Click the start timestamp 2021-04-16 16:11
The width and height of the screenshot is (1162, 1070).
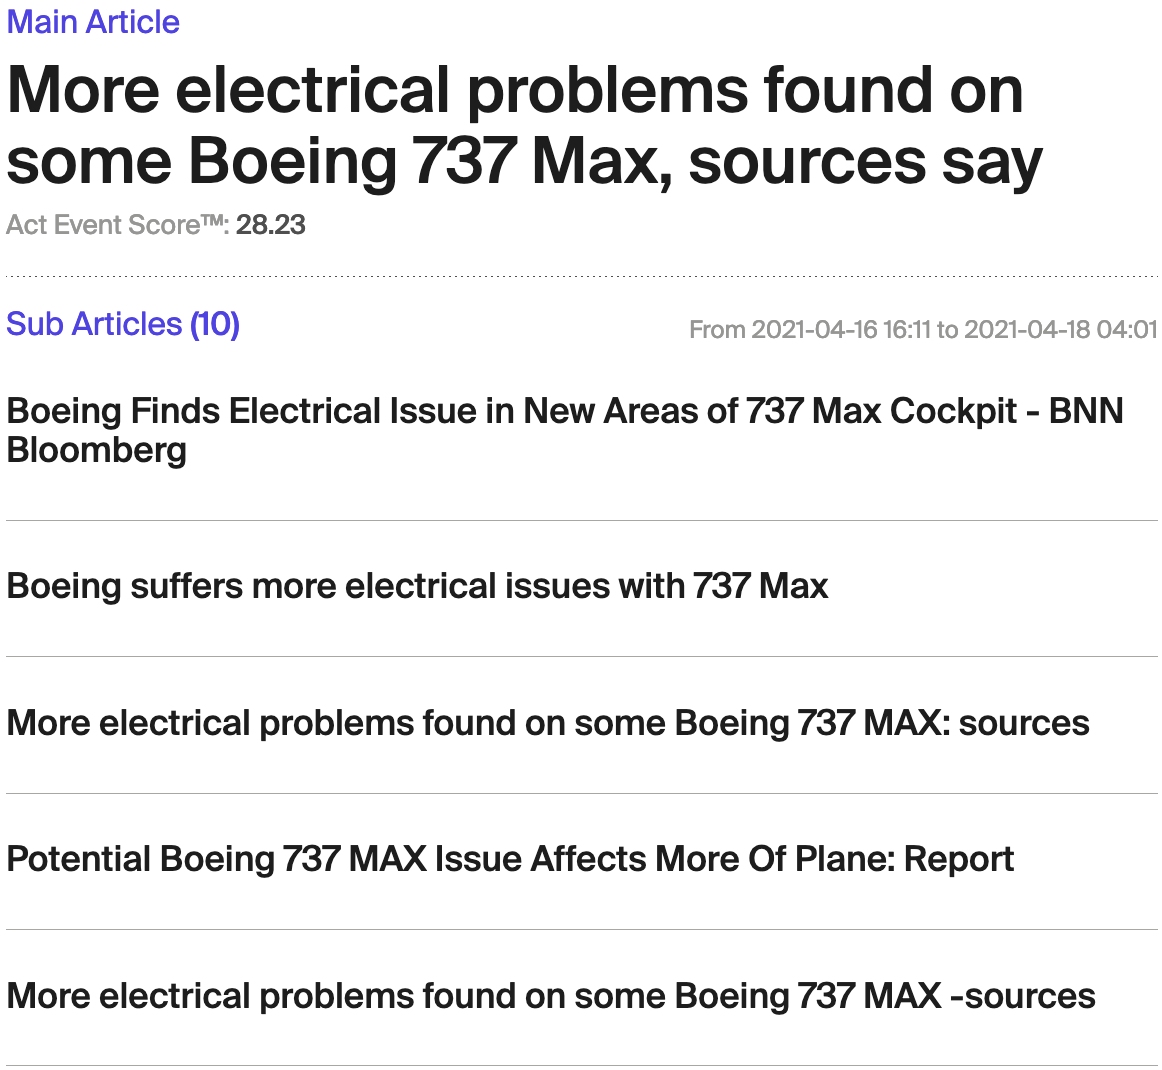840,329
